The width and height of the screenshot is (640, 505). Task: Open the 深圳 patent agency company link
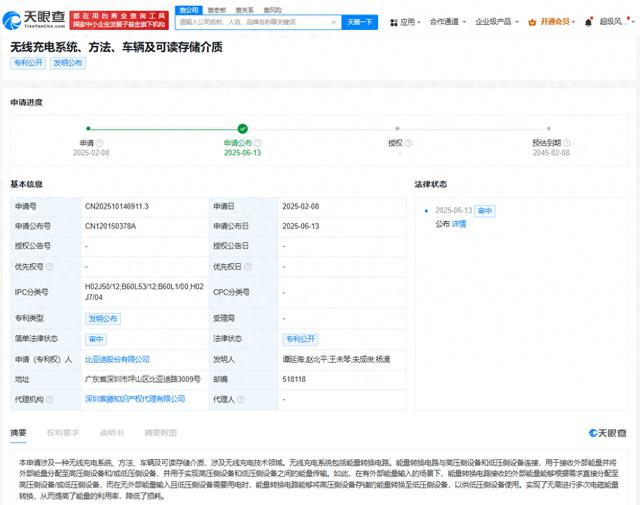135,399
